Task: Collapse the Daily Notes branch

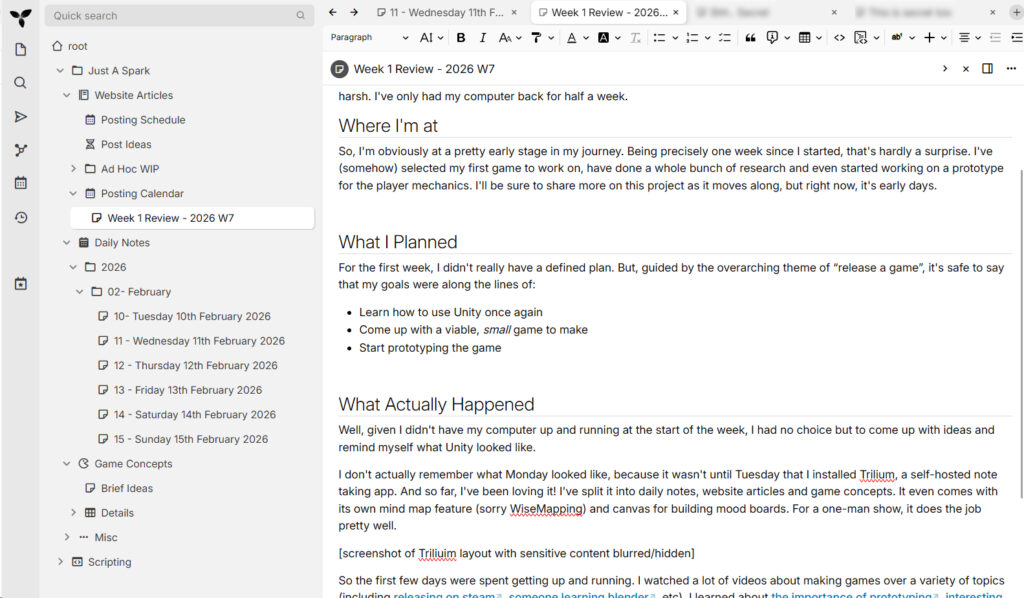Action: pos(67,243)
